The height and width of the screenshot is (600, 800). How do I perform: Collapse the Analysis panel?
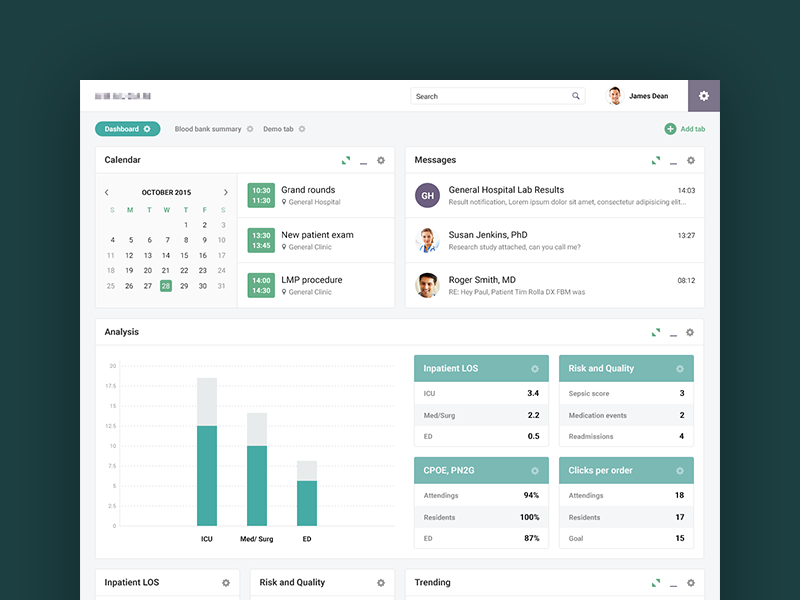click(x=673, y=335)
